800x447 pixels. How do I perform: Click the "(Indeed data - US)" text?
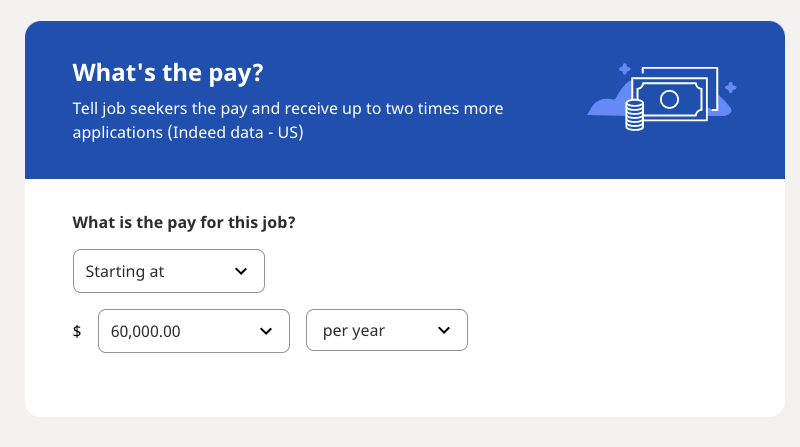pyautogui.click(x=236, y=132)
